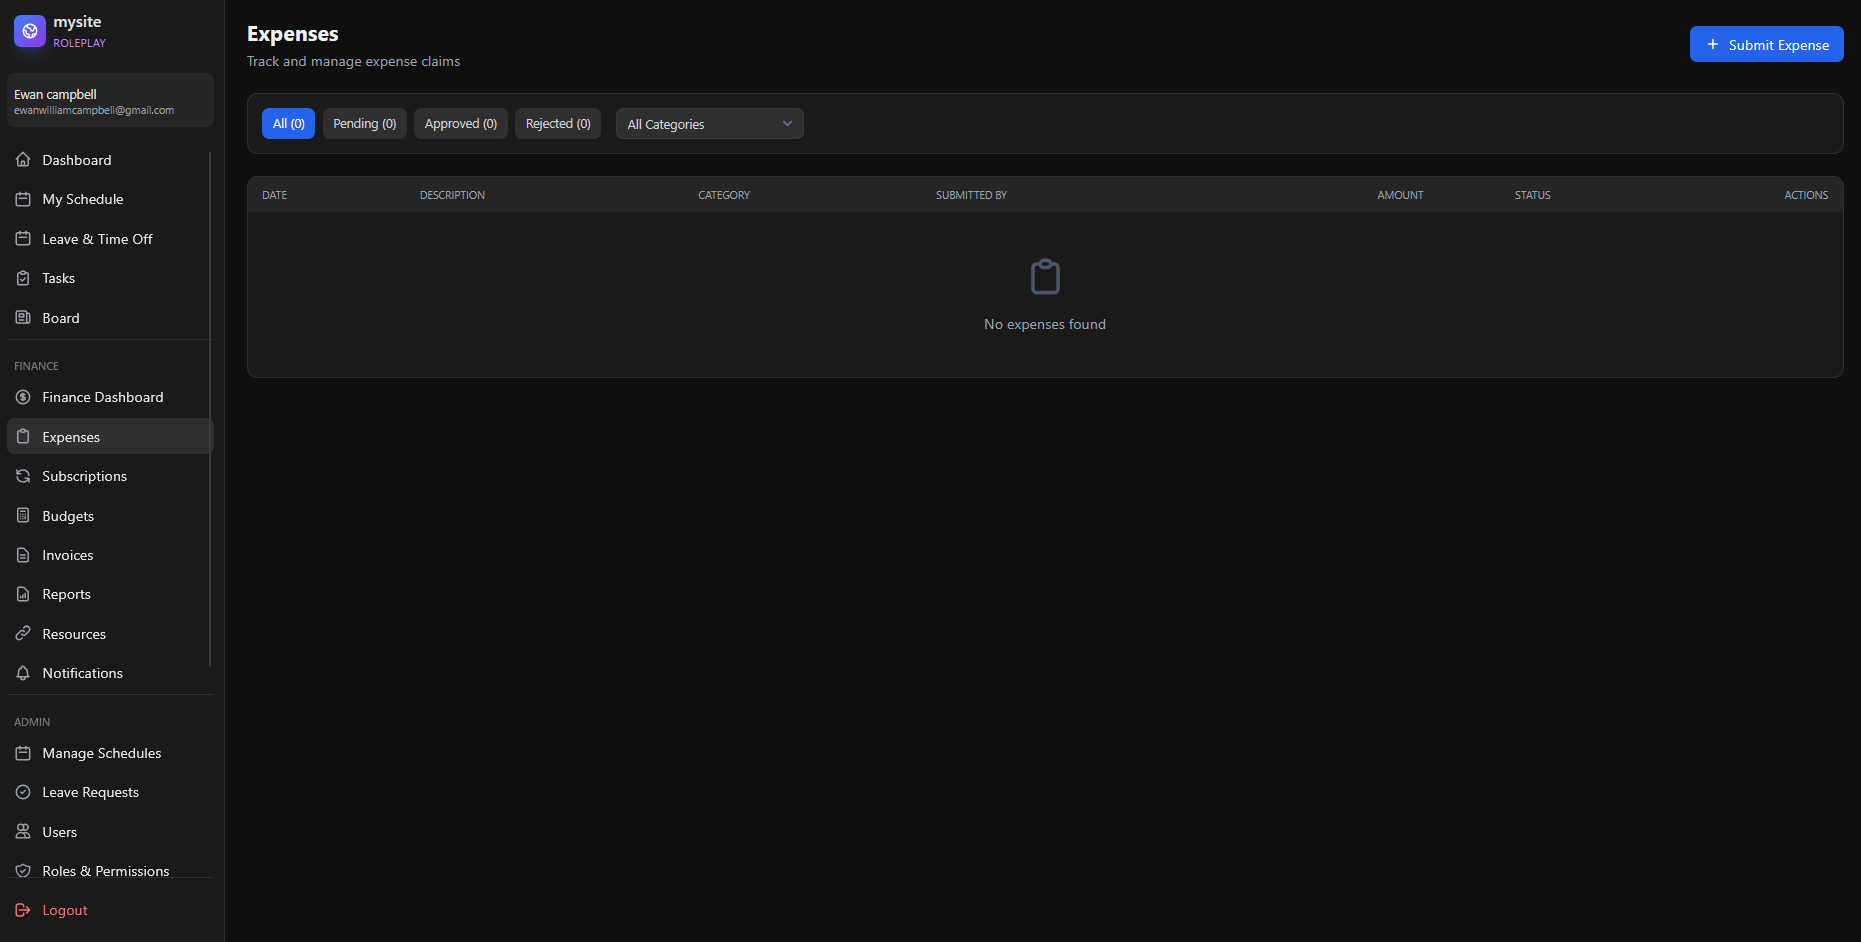This screenshot has width=1861, height=942.
Task: Switch to Approved (0) expenses filter
Action: pyautogui.click(x=460, y=124)
